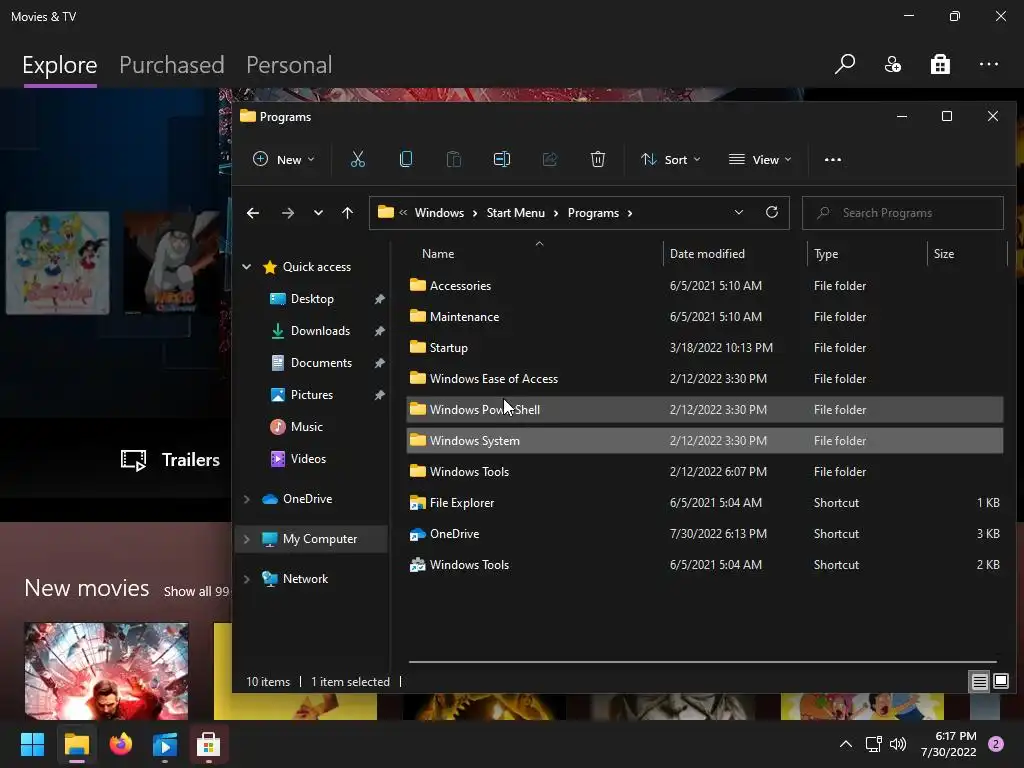Click the Paste clipboard icon
Viewport: 1024px width, 768px height.
453,159
